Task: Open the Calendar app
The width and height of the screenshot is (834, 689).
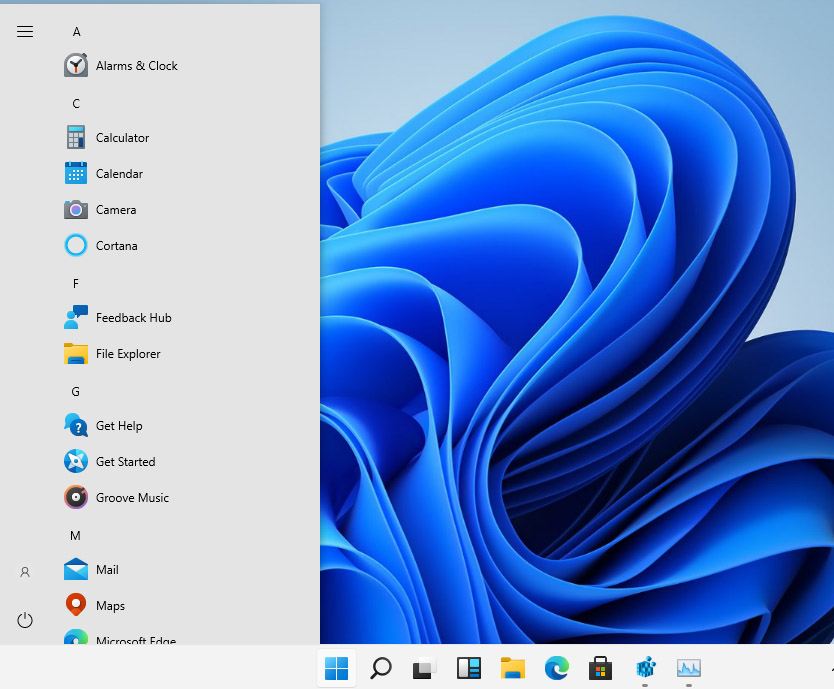Action: [104, 173]
